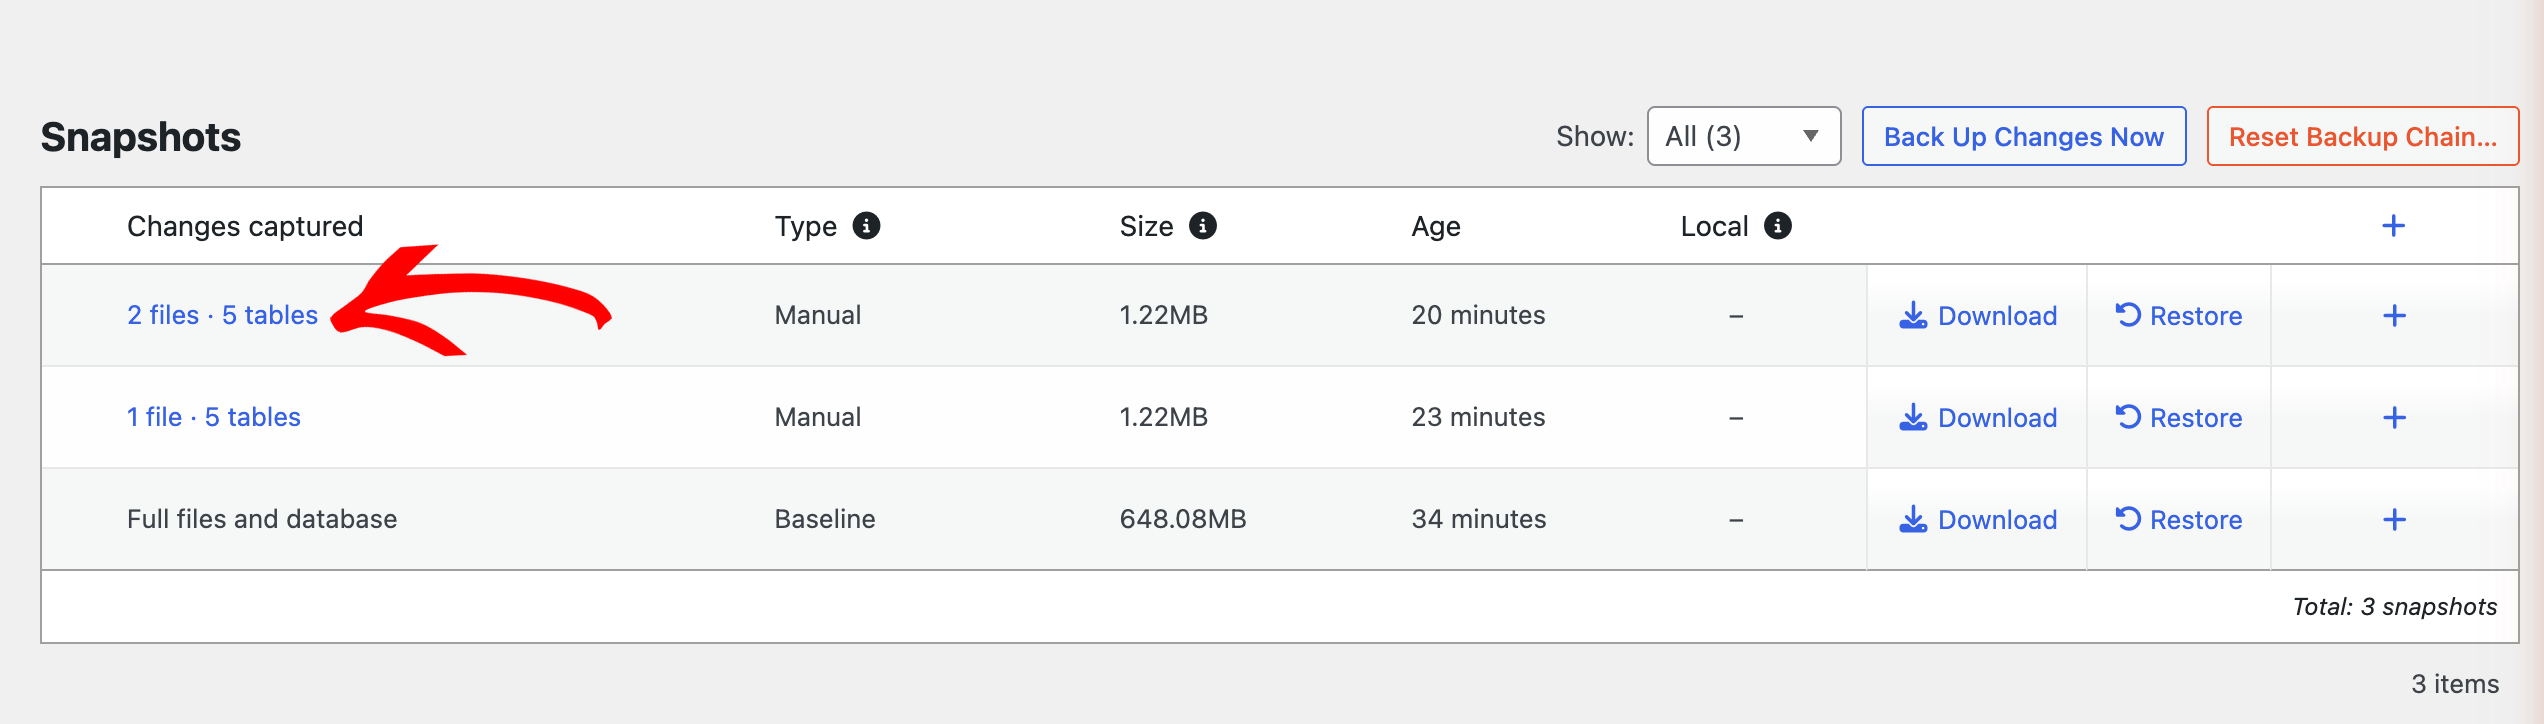Restore the 23 minutes old snapshot
Image resolution: width=2544 pixels, height=724 pixels.
coord(2178,418)
